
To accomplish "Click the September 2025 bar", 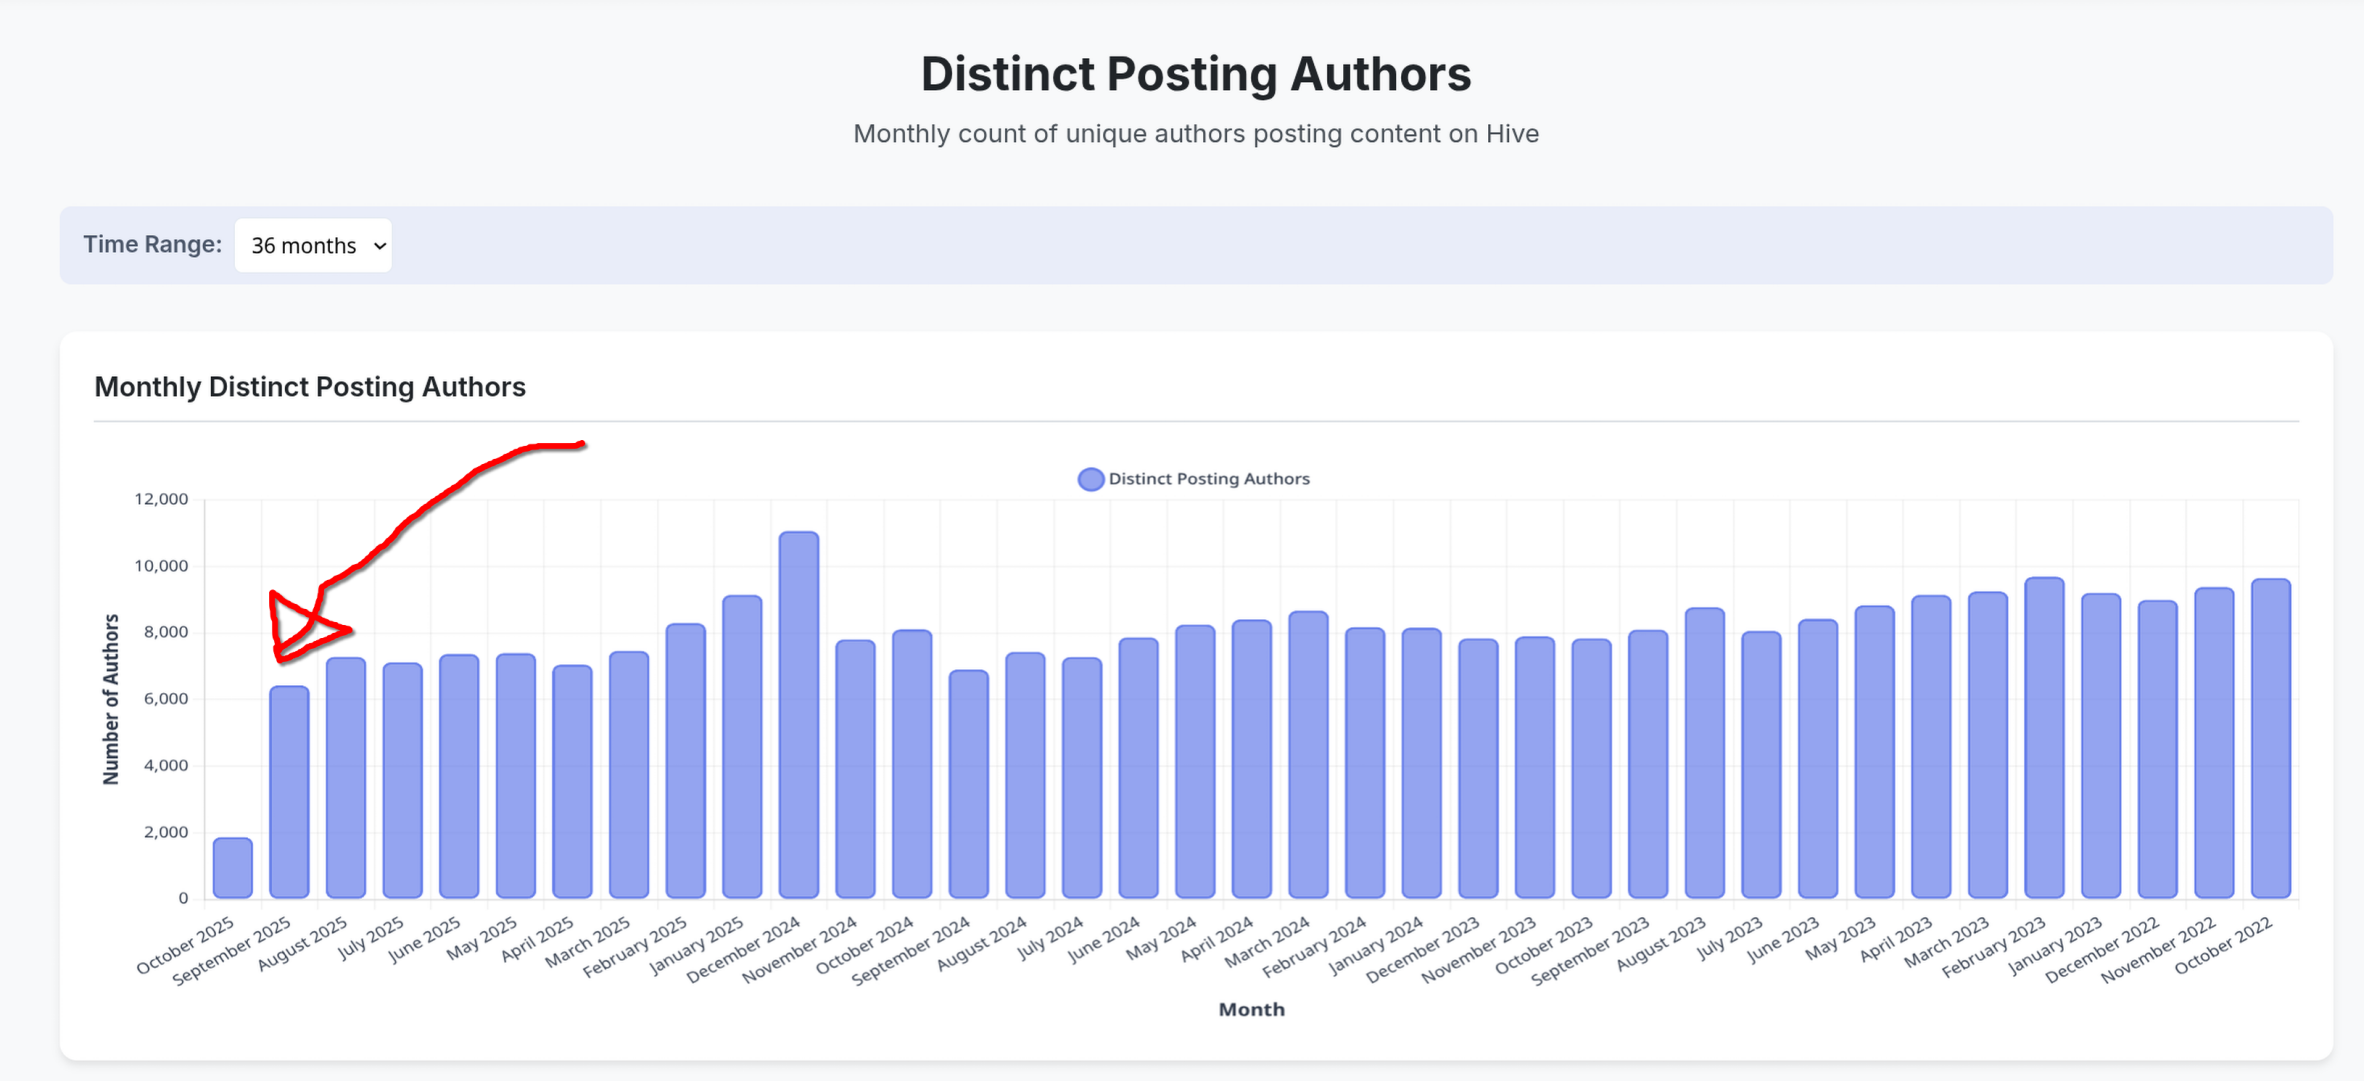I will tap(289, 791).
